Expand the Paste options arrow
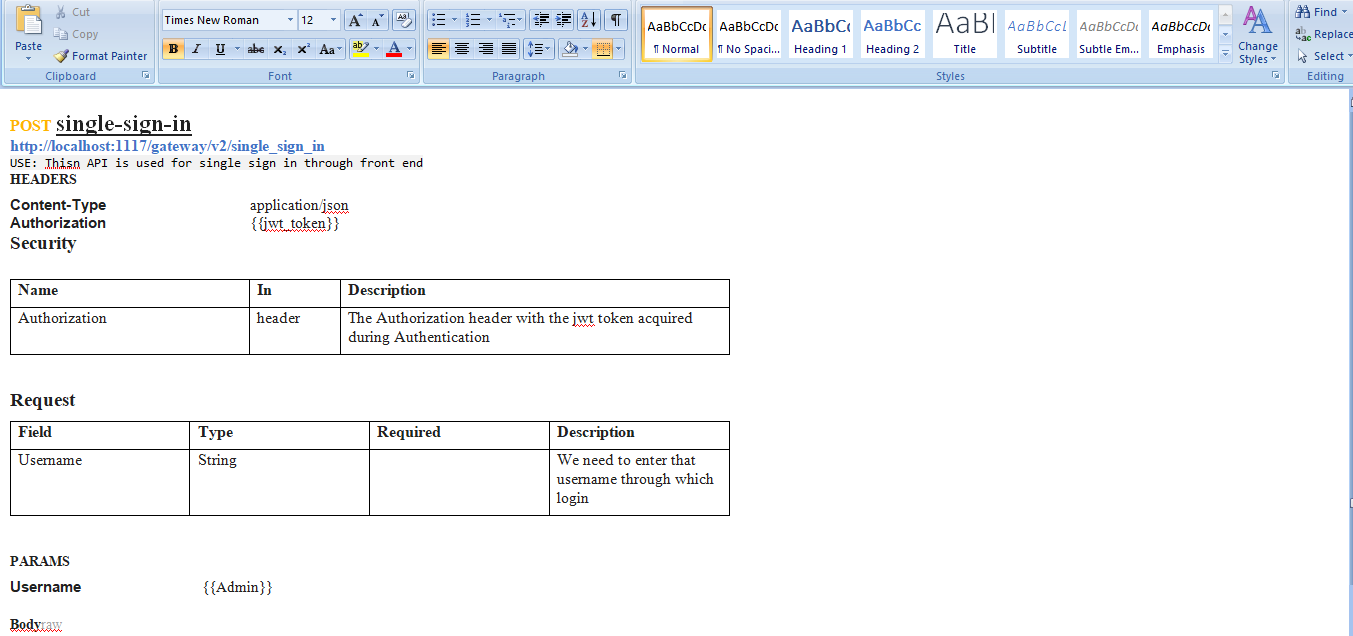The width and height of the screenshot is (1353, 636). [x=29, y=58]
